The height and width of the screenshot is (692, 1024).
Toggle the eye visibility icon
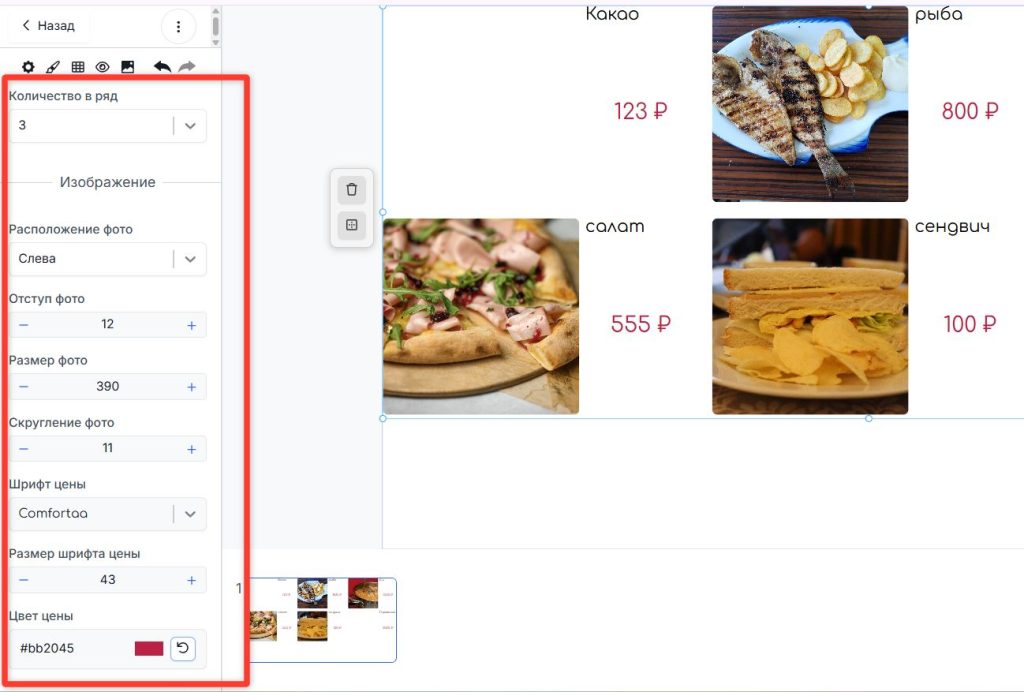pyautogui.click(x=103, y=67)
